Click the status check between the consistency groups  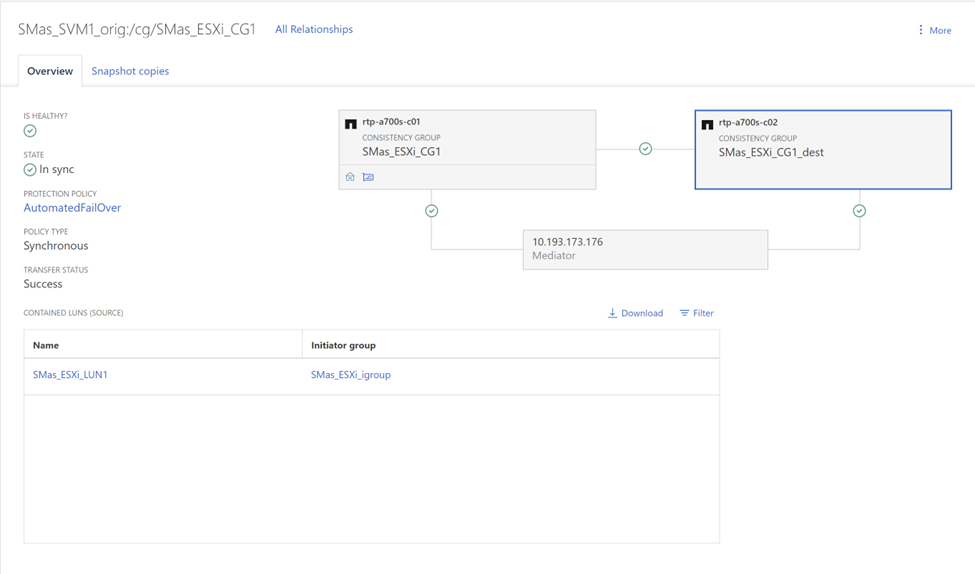tap(646, 149)
